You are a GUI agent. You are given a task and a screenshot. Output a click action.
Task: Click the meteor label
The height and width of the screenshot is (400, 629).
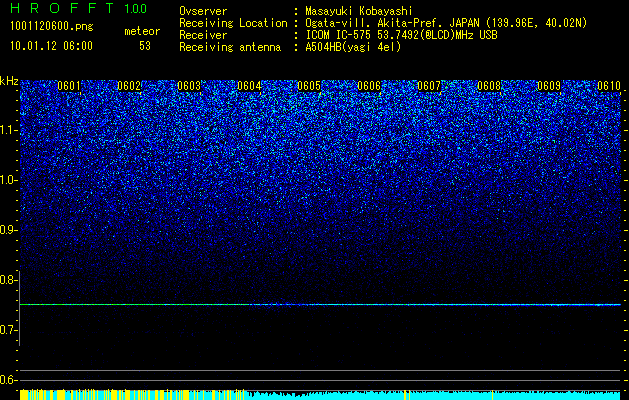pos(142,31)
